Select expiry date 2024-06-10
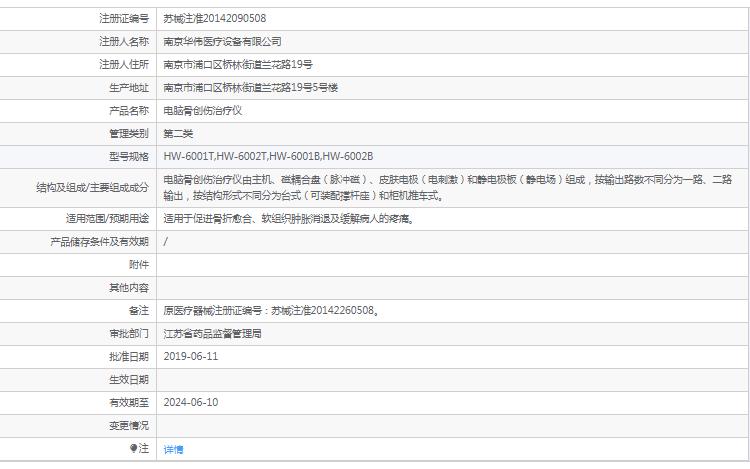The width and height of the screenshot is (750, 469). coord(191,402)
